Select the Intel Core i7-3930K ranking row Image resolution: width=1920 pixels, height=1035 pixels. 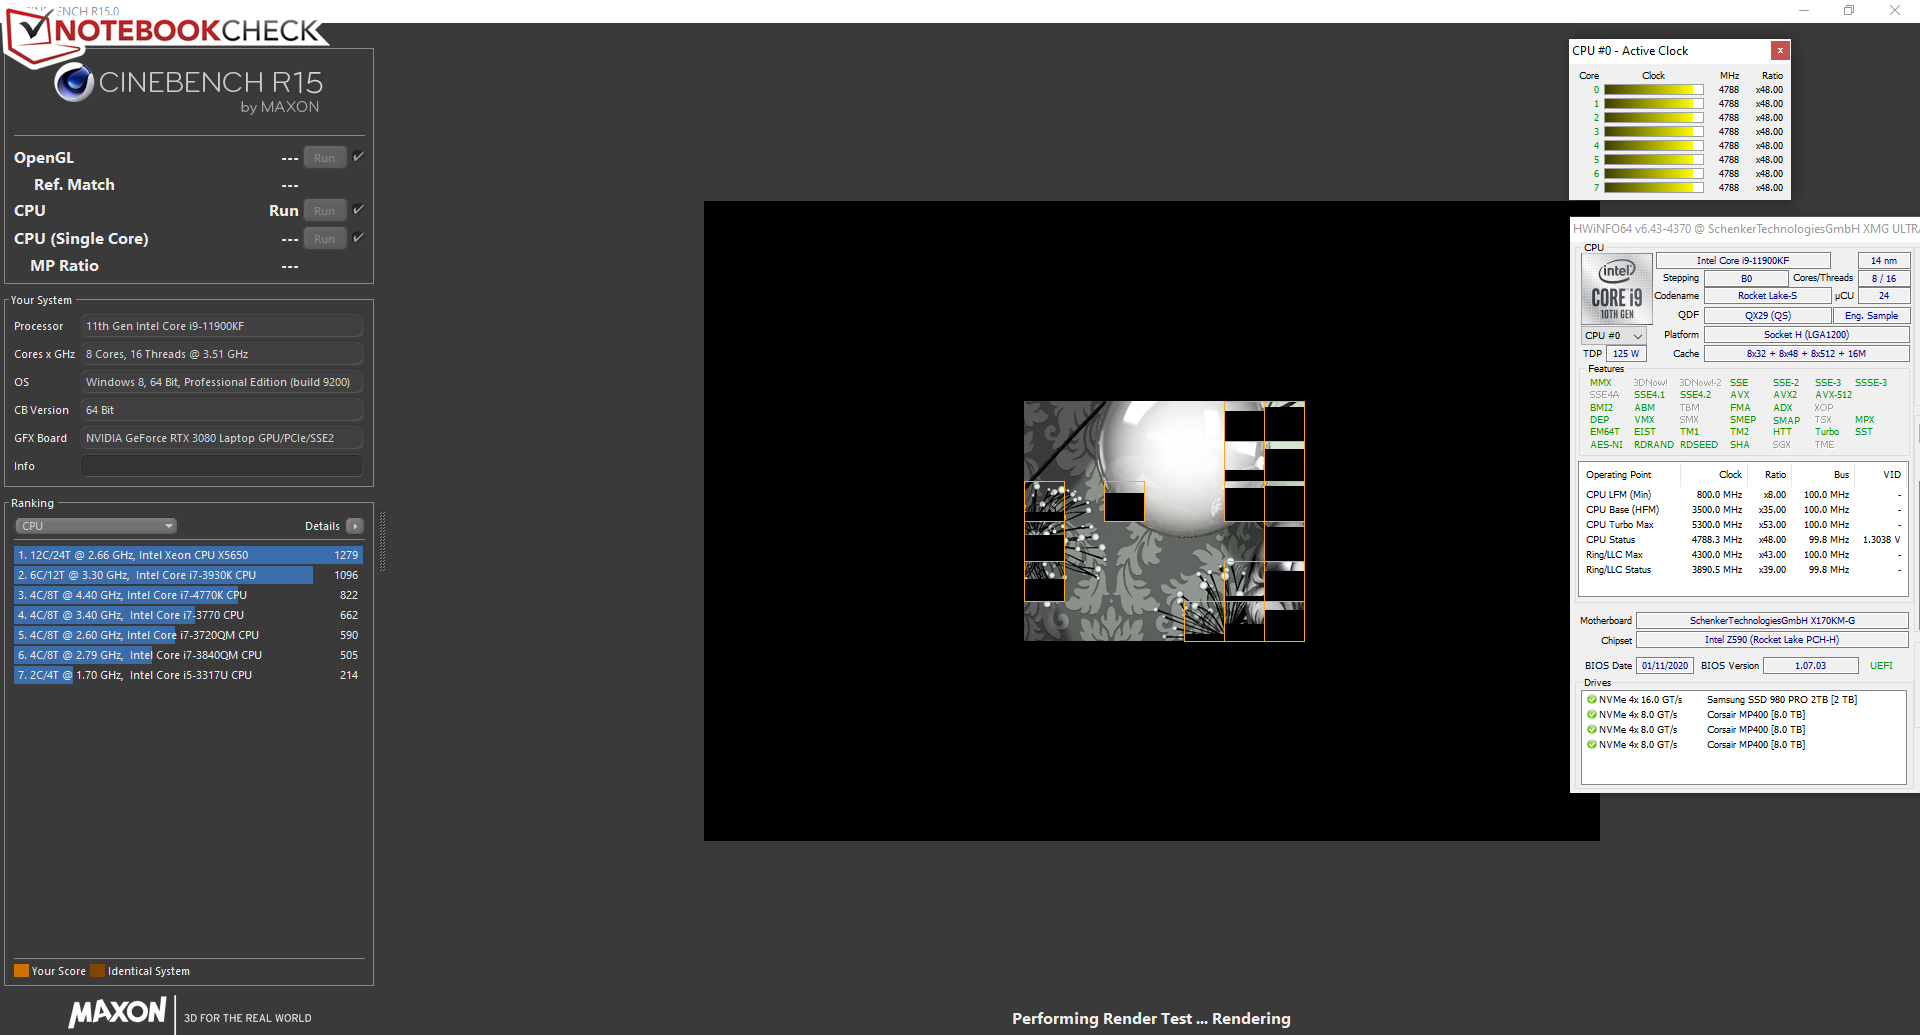(188, 575)
